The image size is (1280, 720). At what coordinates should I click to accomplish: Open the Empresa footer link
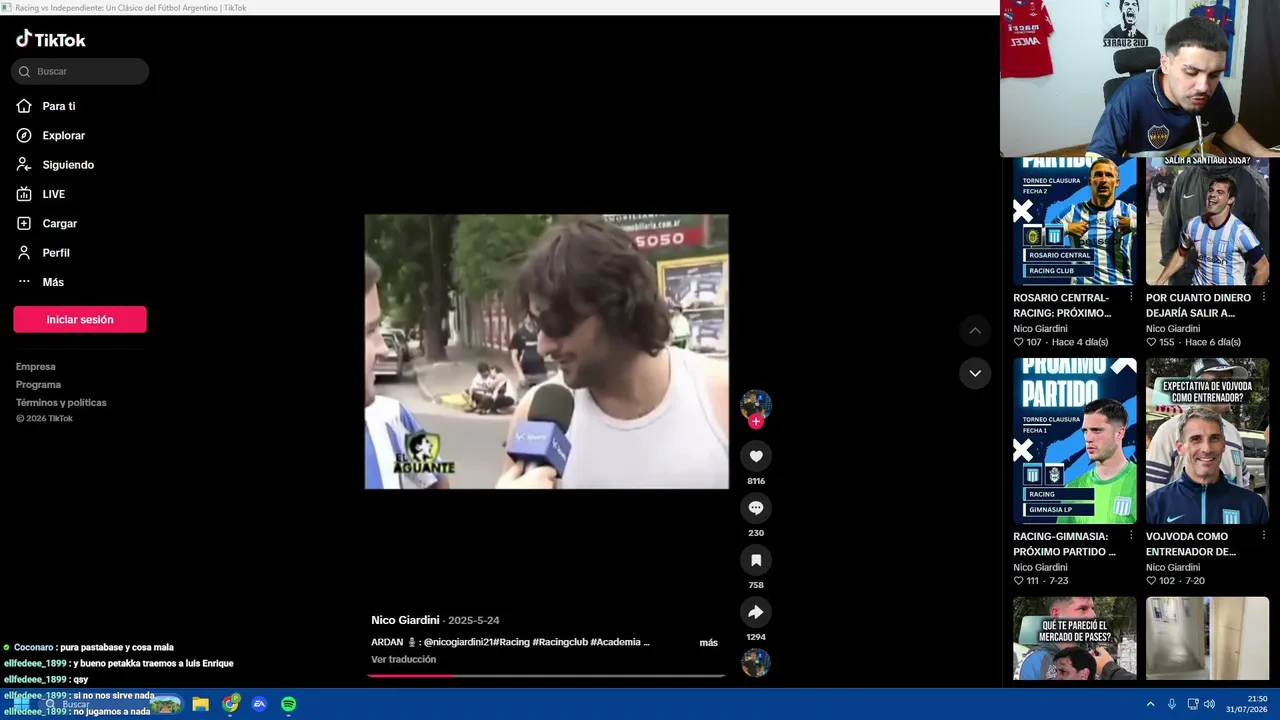tap(36, 367)
